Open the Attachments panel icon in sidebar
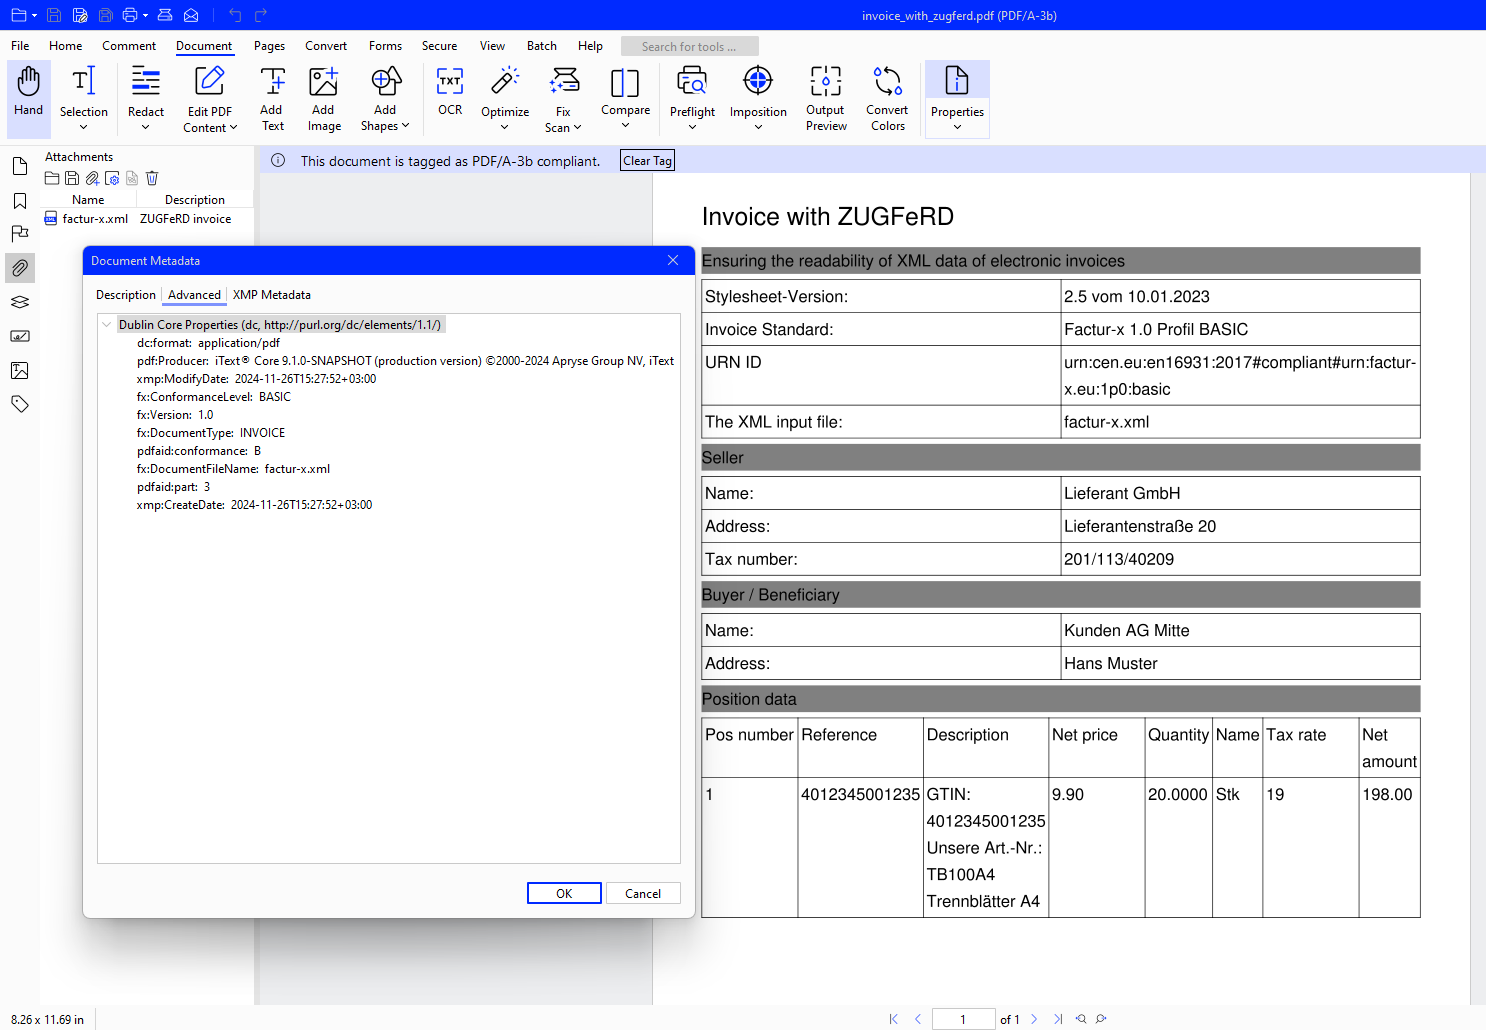This screenshot has height=1030, width=1486. click(x=20, y=267)
